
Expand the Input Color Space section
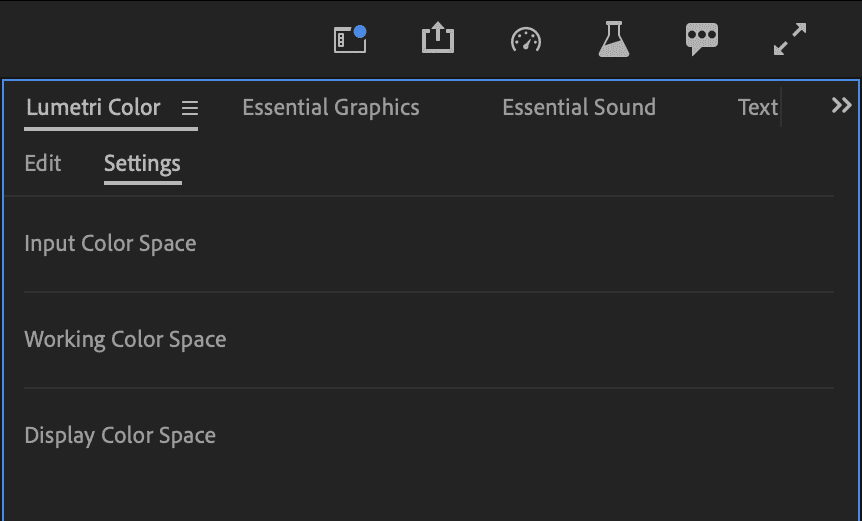point(110,244)
